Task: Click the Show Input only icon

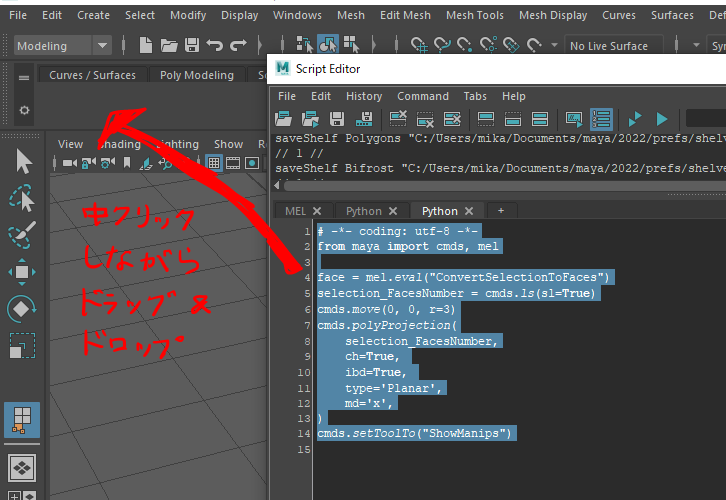Action: (513, 119)
